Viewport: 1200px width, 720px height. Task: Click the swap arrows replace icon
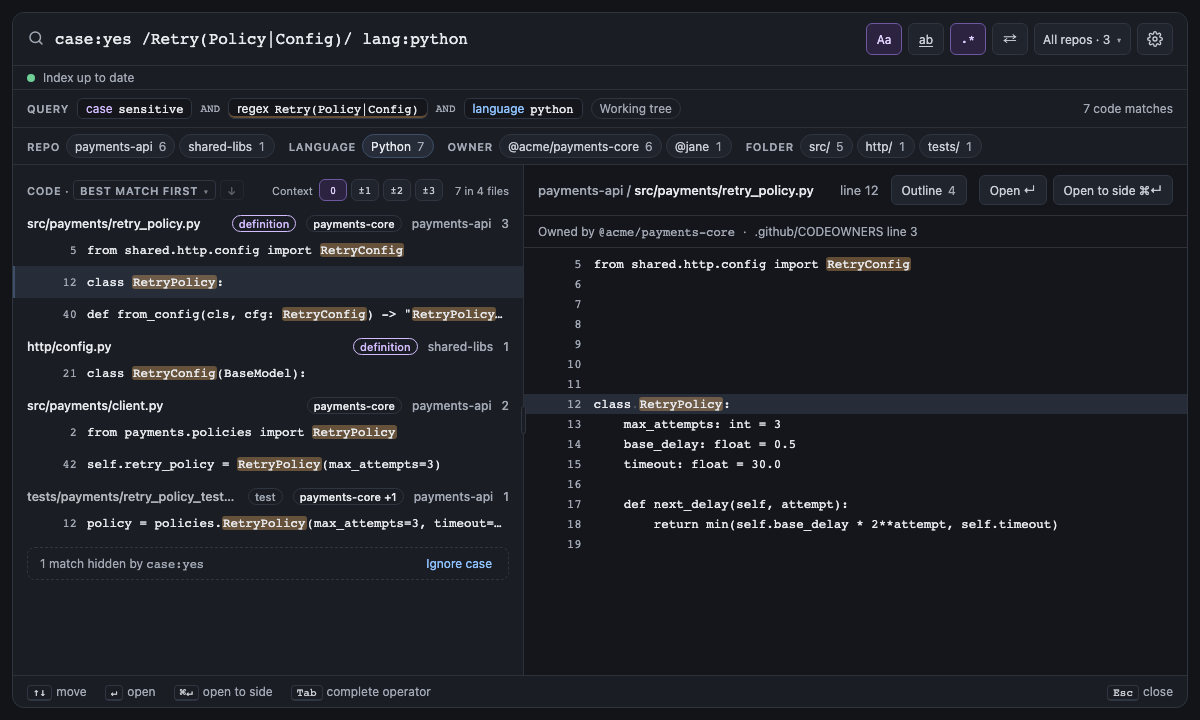[x=1010, y=39]
